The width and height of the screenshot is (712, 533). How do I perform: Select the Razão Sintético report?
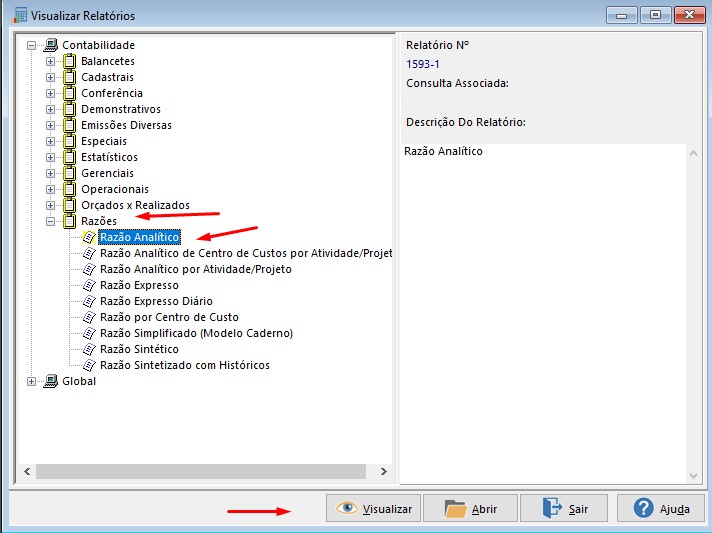pos(139,349)
